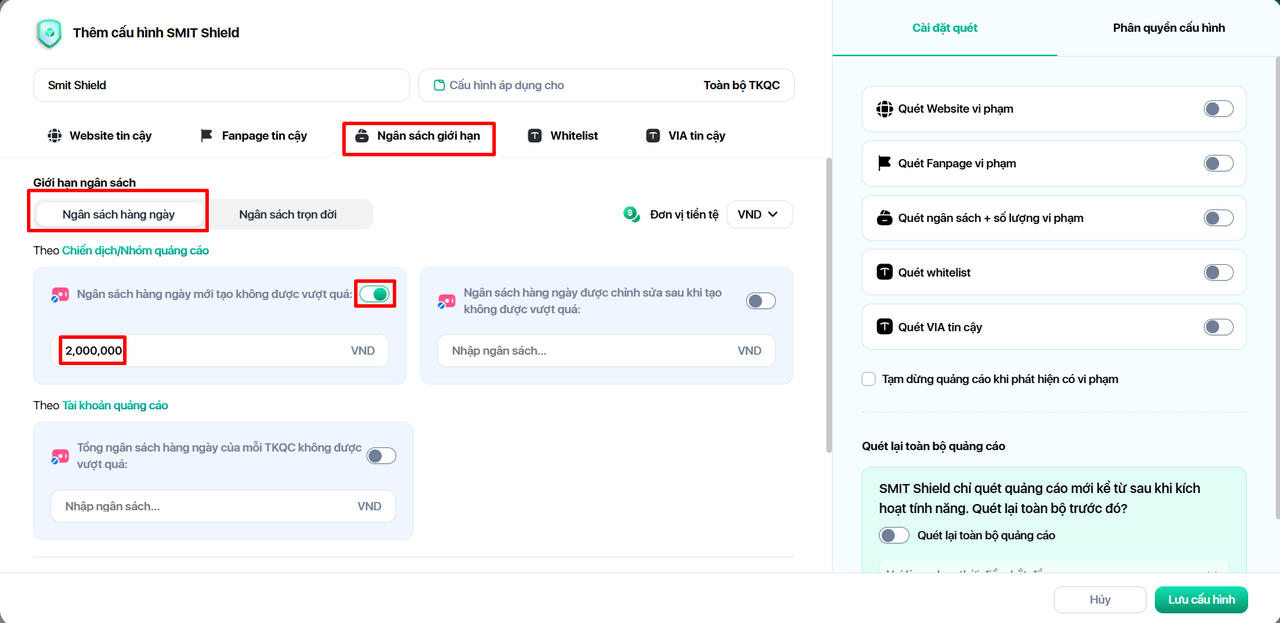This screenshot has height=623, width=1280.
Task: Click the globe icon in Quét Website vi phạm
Action: (884, 109)
